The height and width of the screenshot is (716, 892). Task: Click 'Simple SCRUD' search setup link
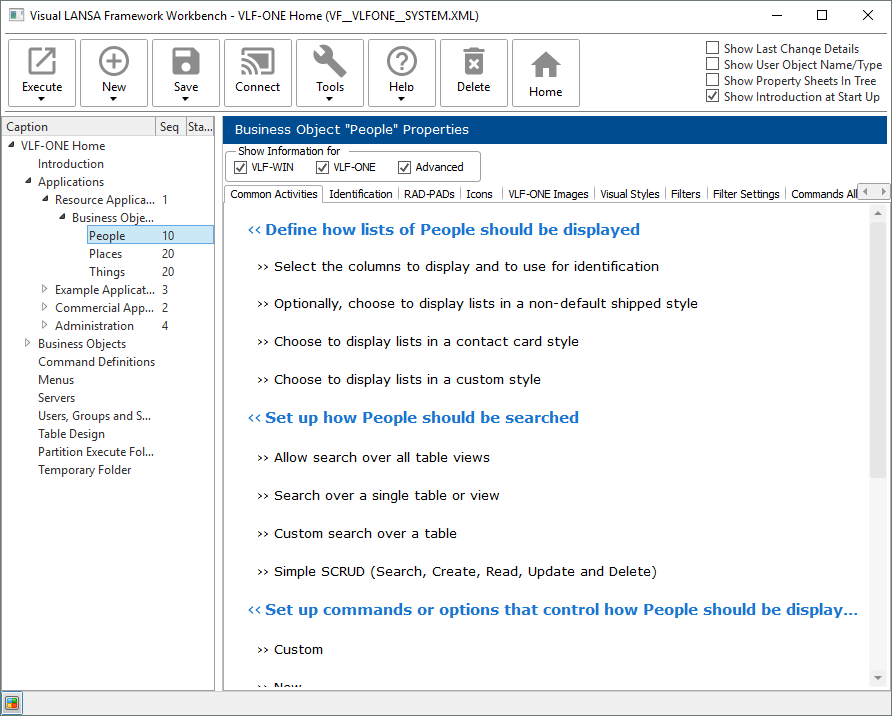464,572
